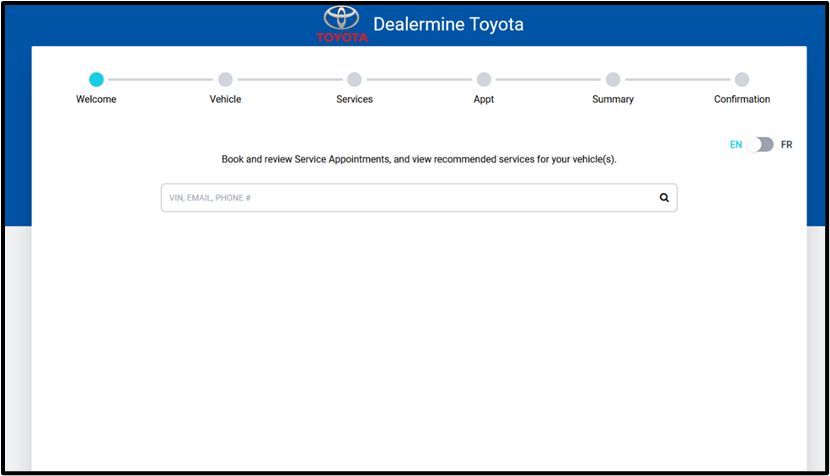Click the search magnifier icon
This screenshot has height=476, width=830.
pos(664,198)
